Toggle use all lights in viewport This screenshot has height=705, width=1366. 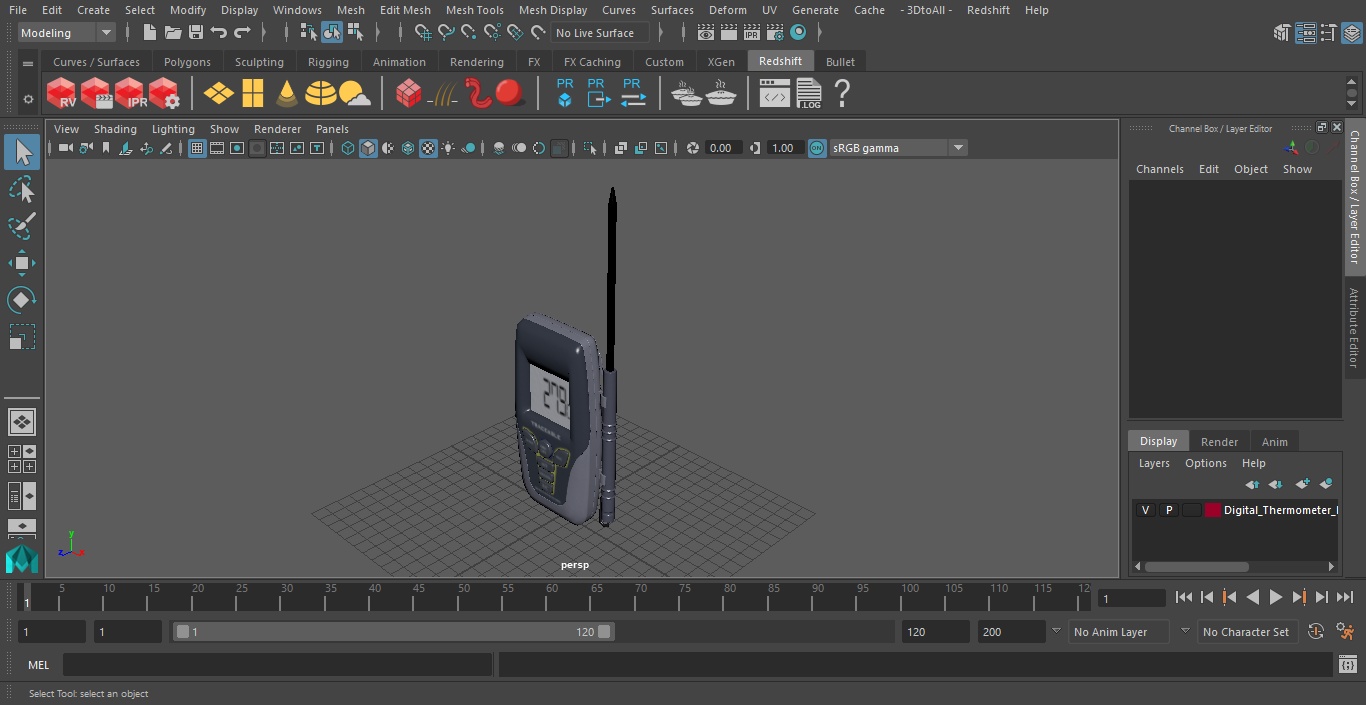point(448,148)
